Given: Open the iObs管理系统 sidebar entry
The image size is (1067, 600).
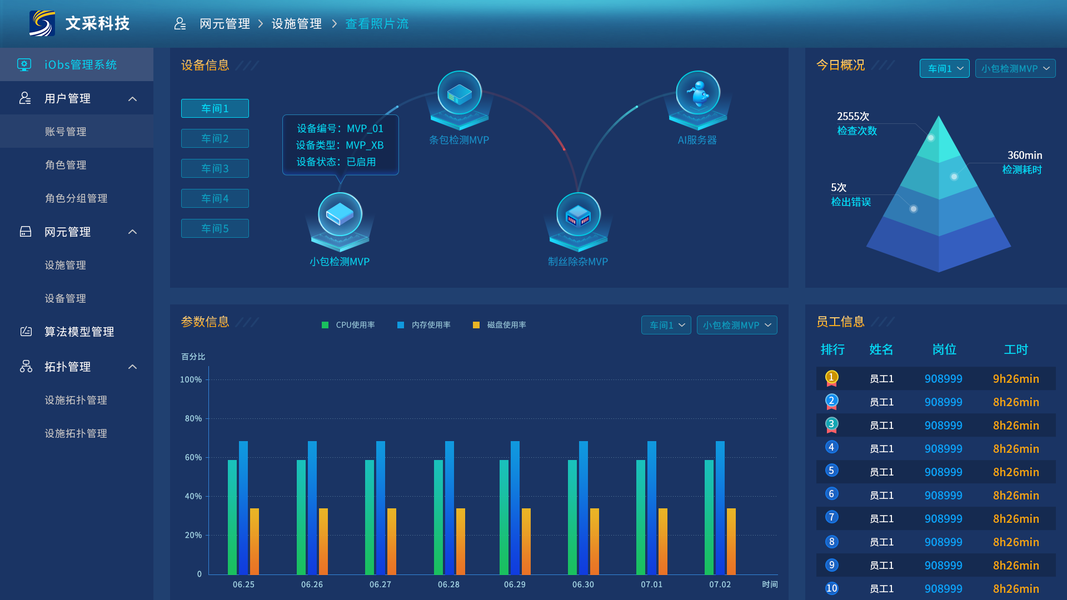Looking at the screenshot, I should point(76,65).
